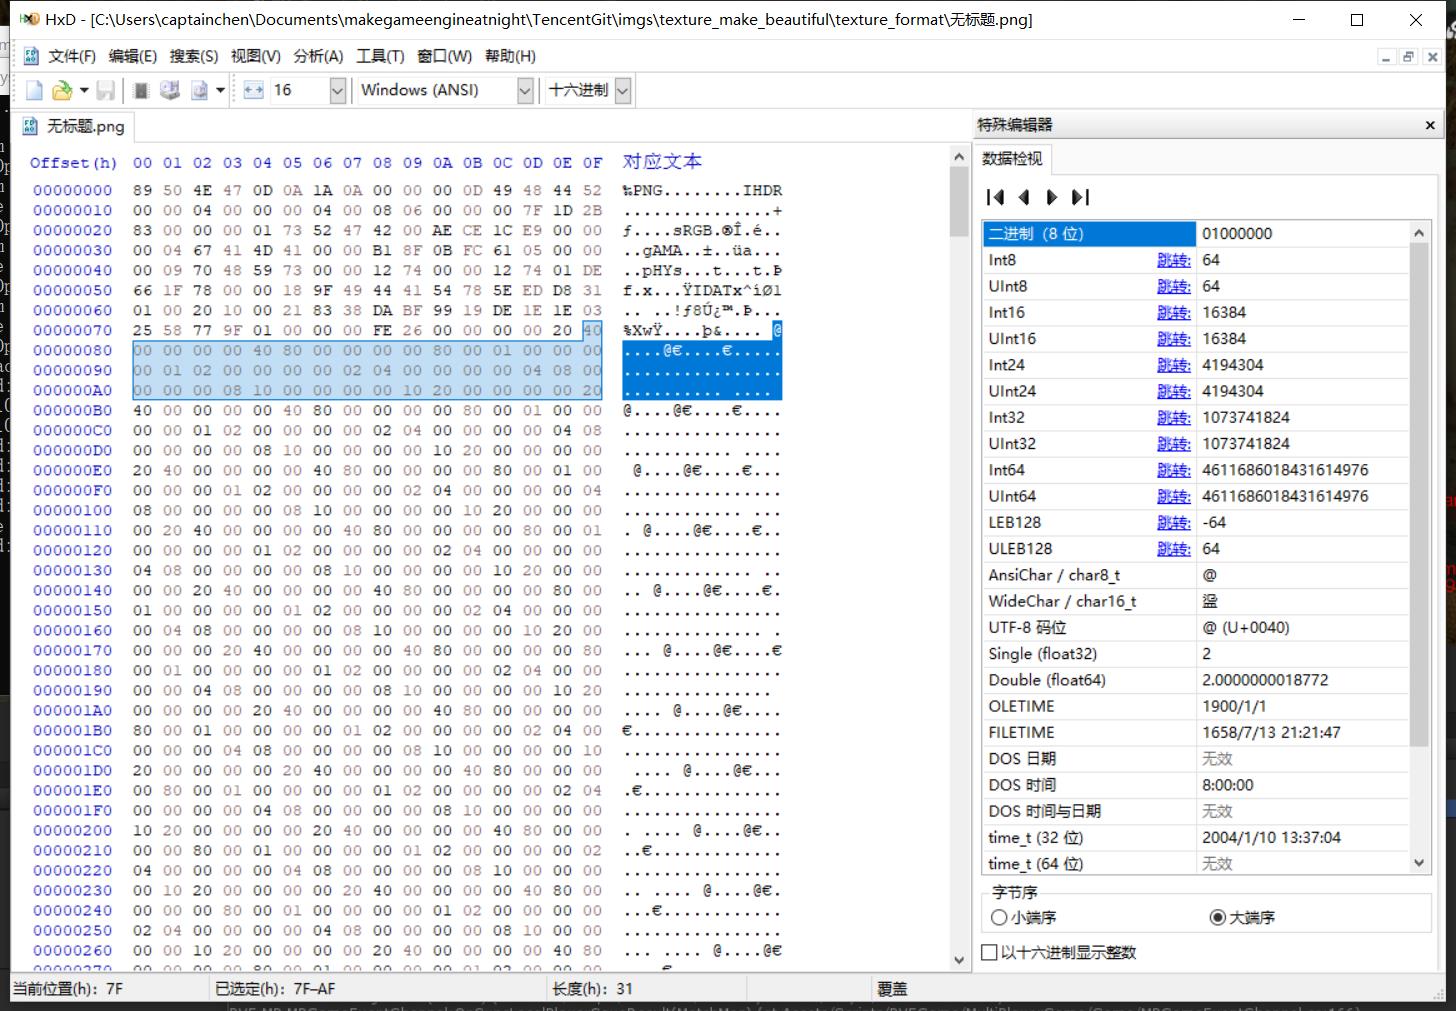Click the 当前位置(h): 7F status entry
The height and width of the screenshot is (1011, 1456).
[x=68, y=989]
